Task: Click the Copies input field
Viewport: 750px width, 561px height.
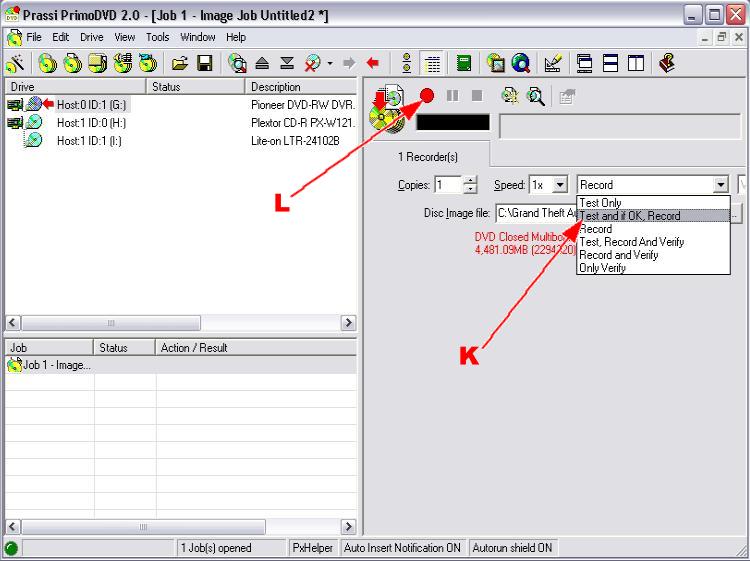Action: pos(448,185)
